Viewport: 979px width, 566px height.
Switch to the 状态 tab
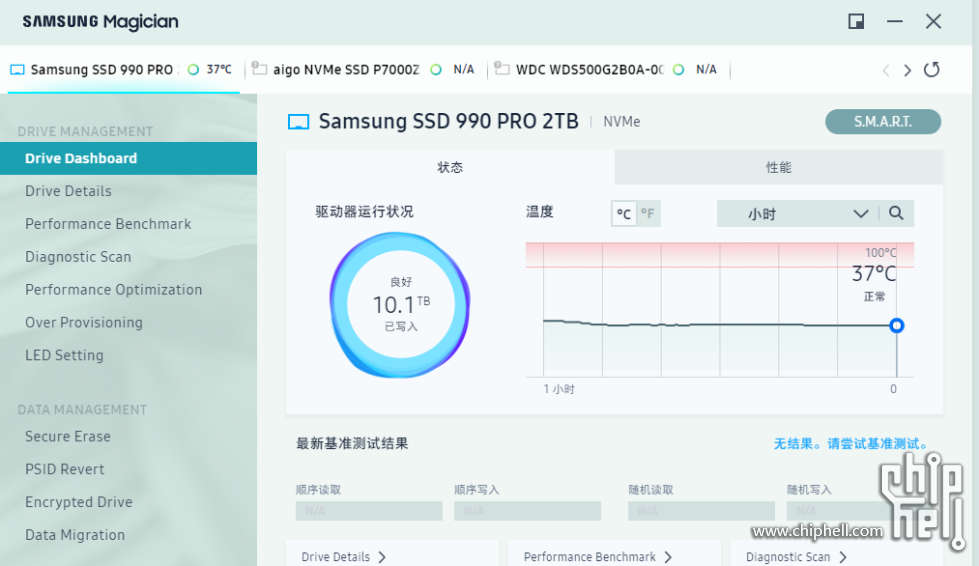coord(450,167)
